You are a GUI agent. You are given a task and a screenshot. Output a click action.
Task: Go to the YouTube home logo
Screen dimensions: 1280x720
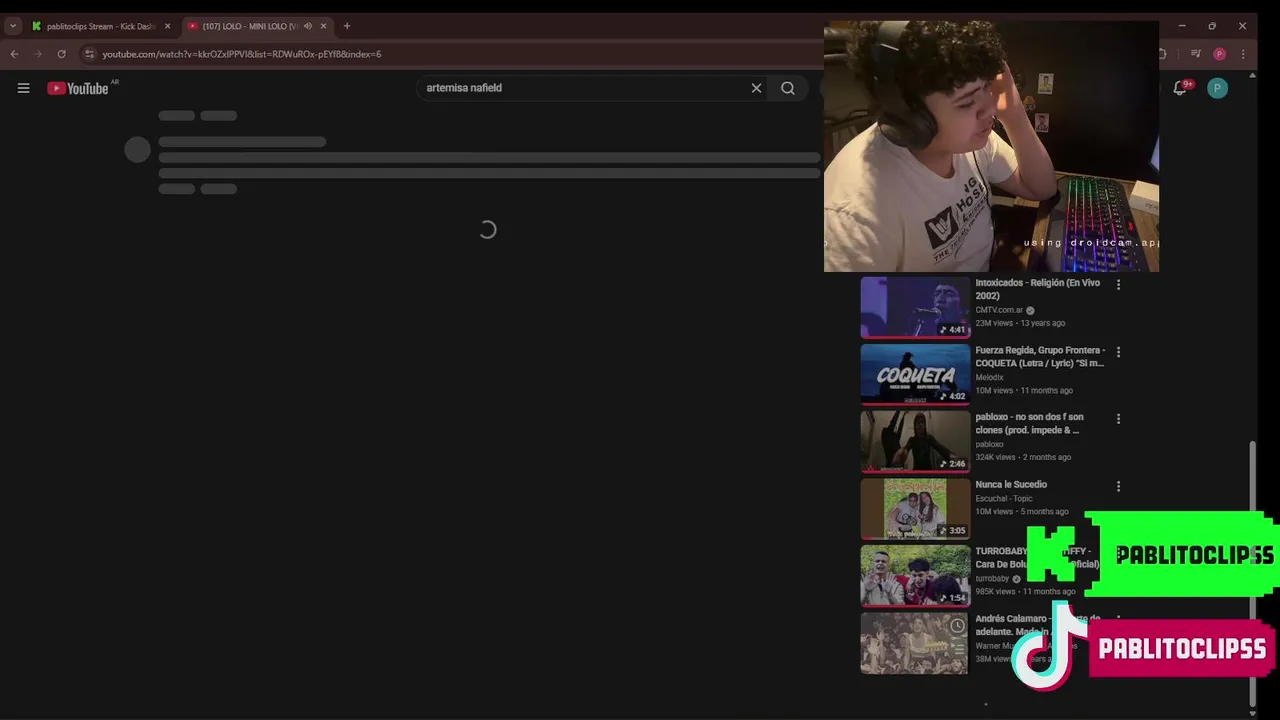(78, 88)
